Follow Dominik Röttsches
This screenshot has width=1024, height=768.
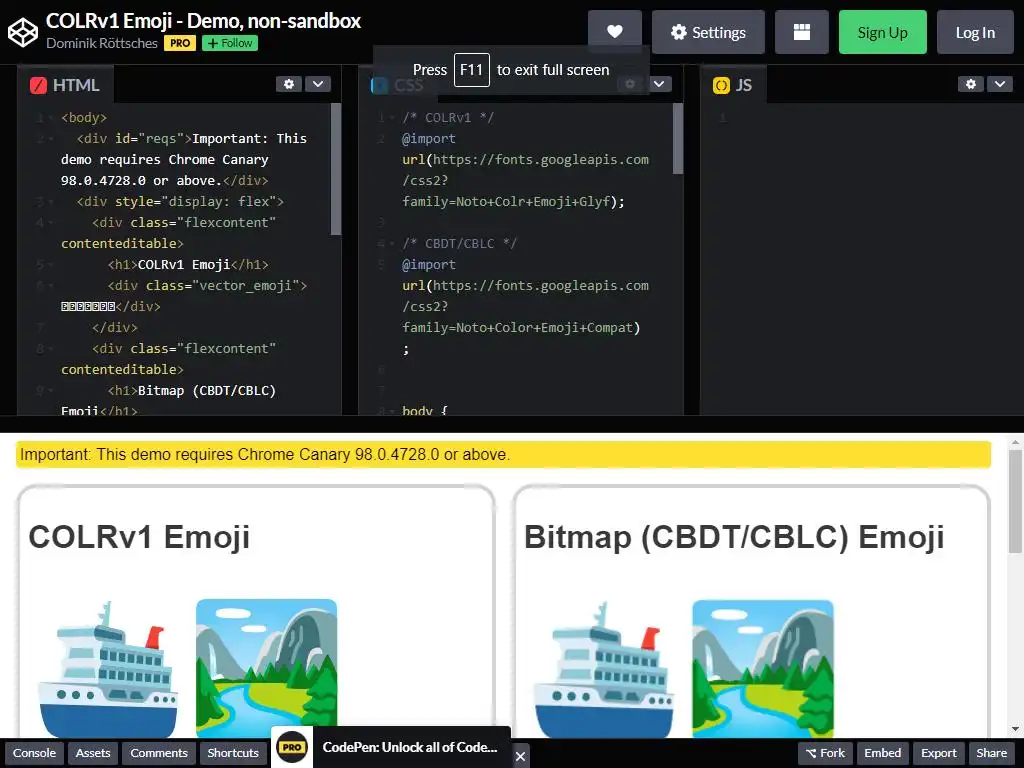tap(230, 43)
